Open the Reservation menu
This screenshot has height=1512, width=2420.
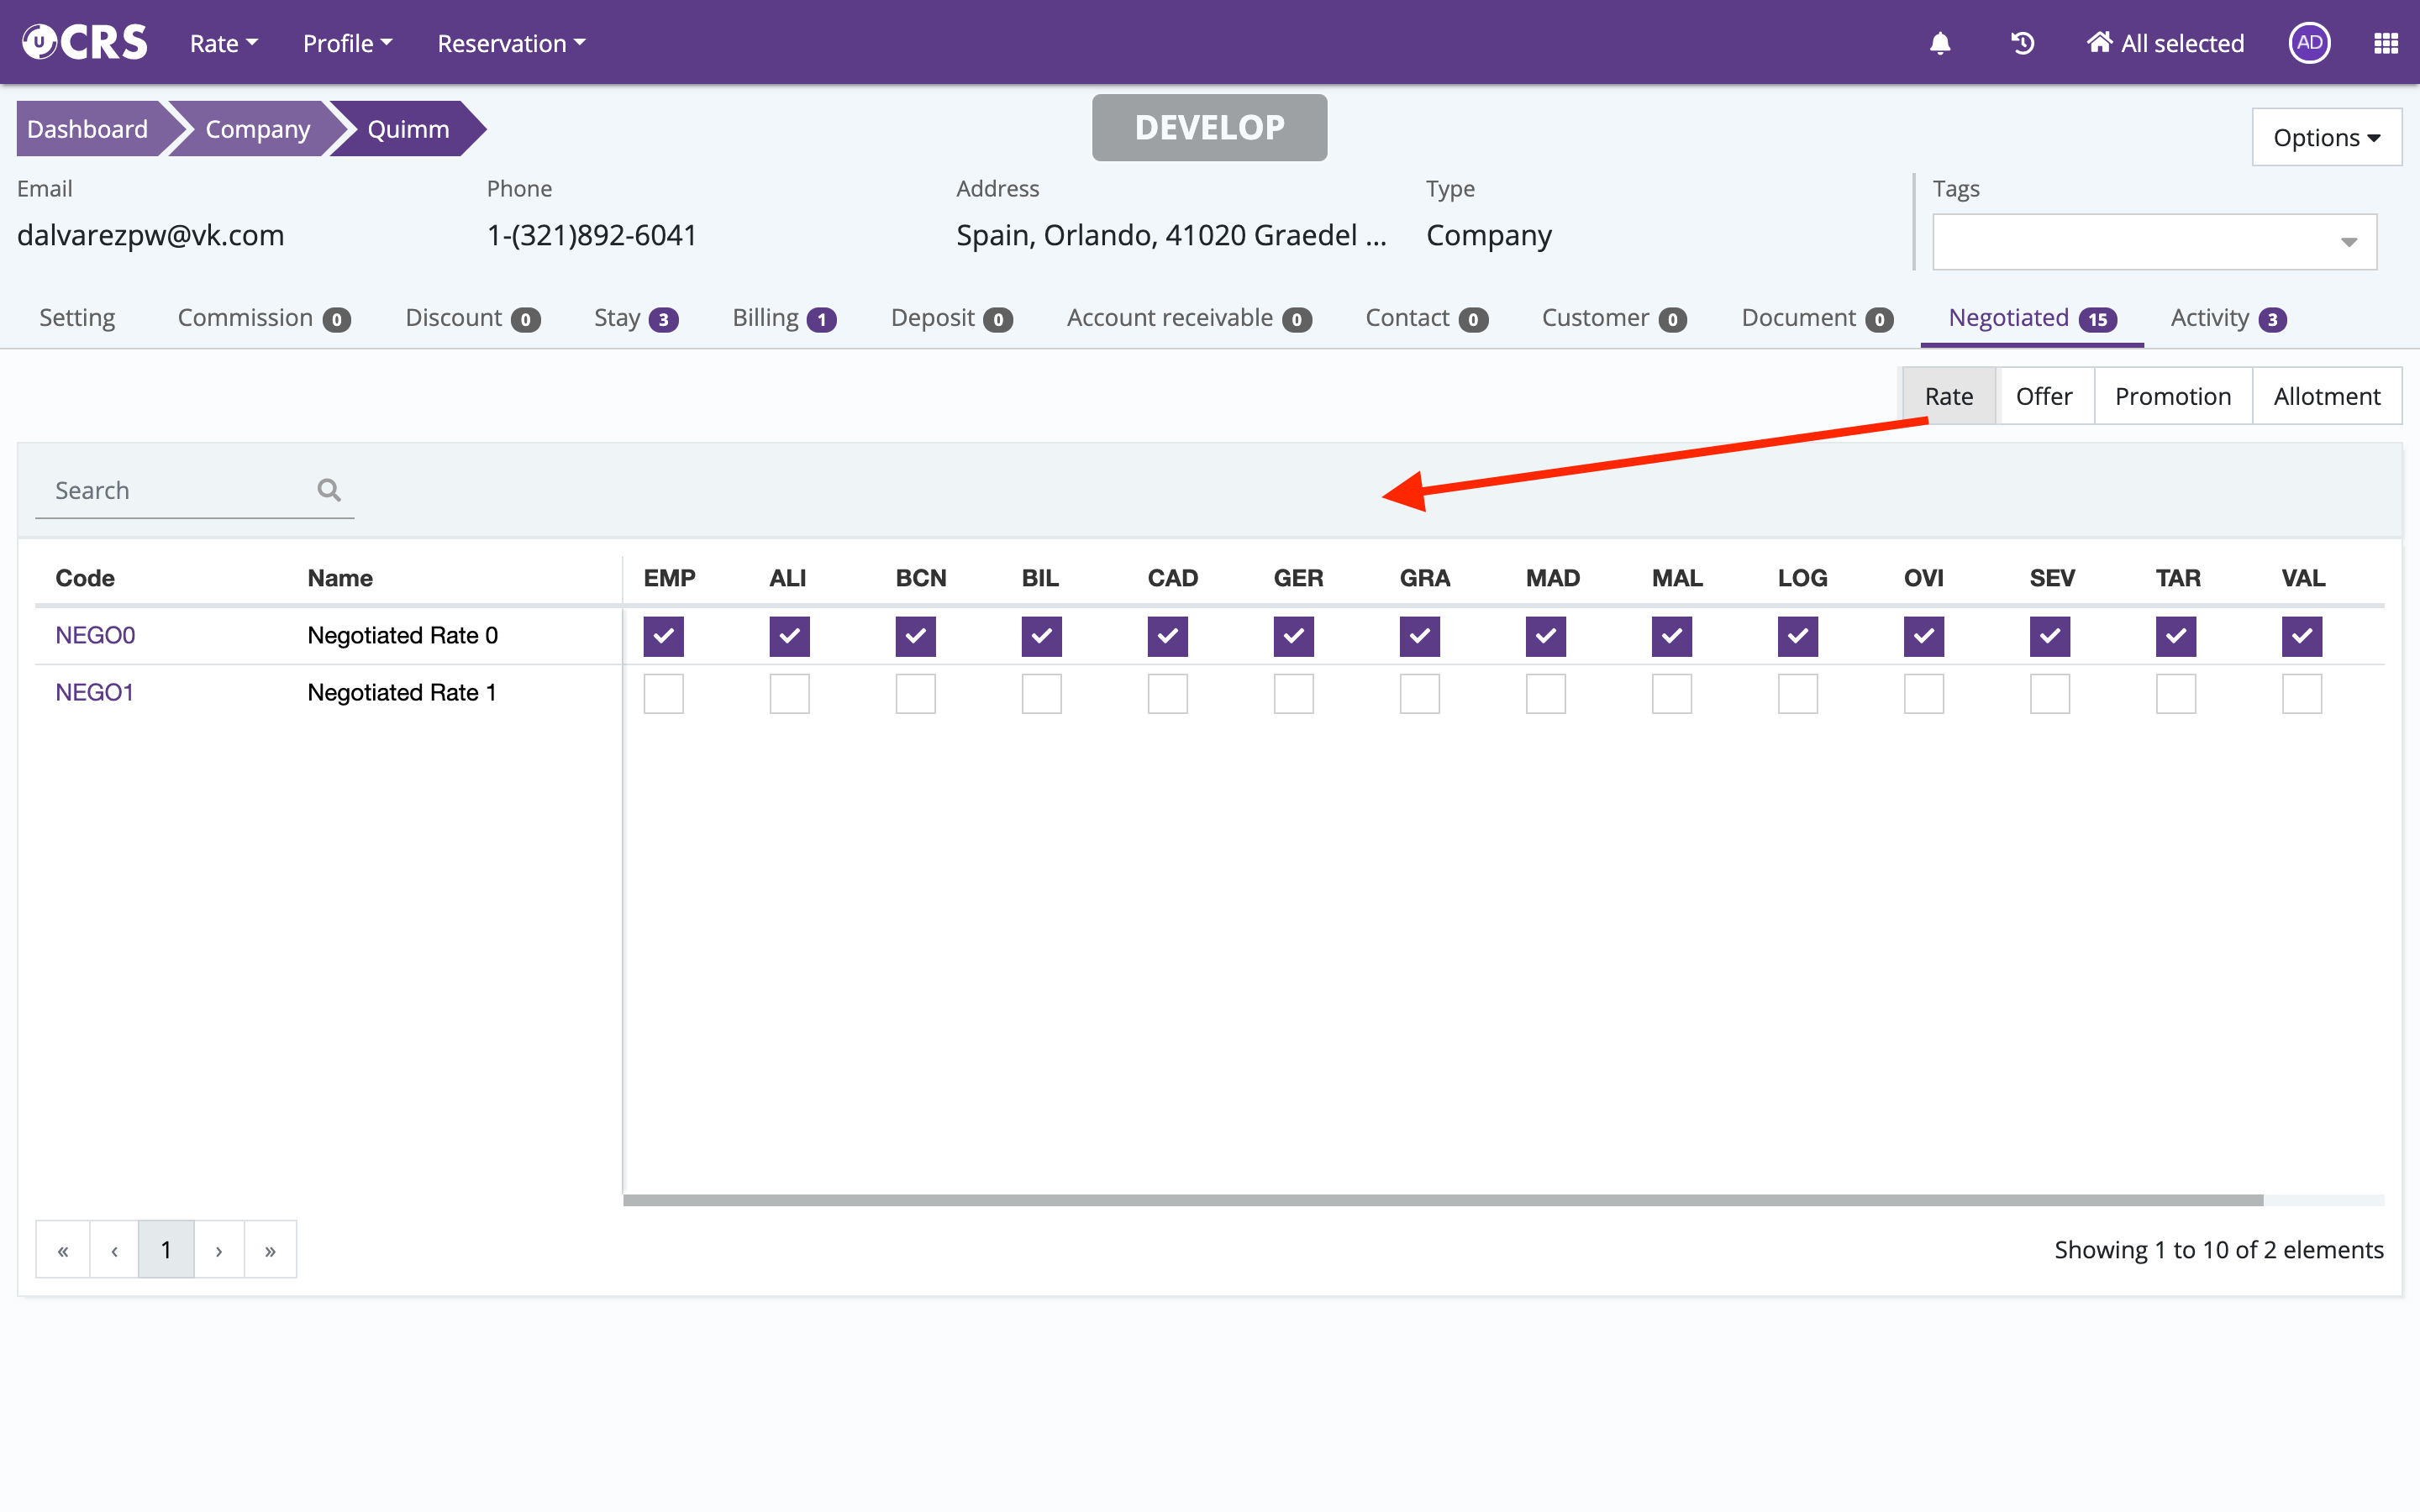coord(511,43)
